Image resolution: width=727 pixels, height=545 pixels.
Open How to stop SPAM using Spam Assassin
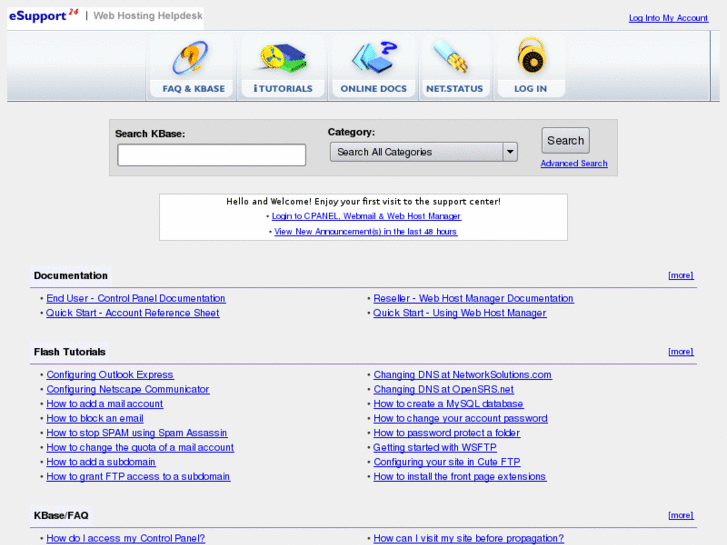click(137, 433)
